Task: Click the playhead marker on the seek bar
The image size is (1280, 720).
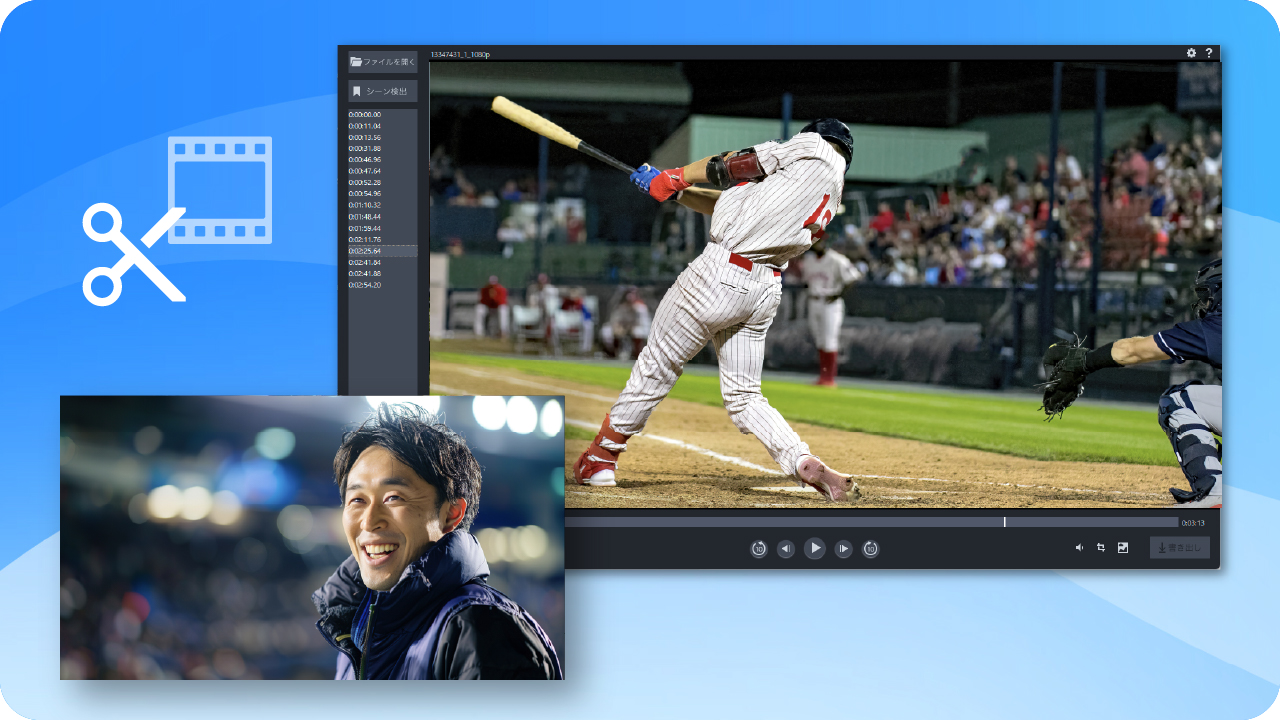Action: (1004, 522)
